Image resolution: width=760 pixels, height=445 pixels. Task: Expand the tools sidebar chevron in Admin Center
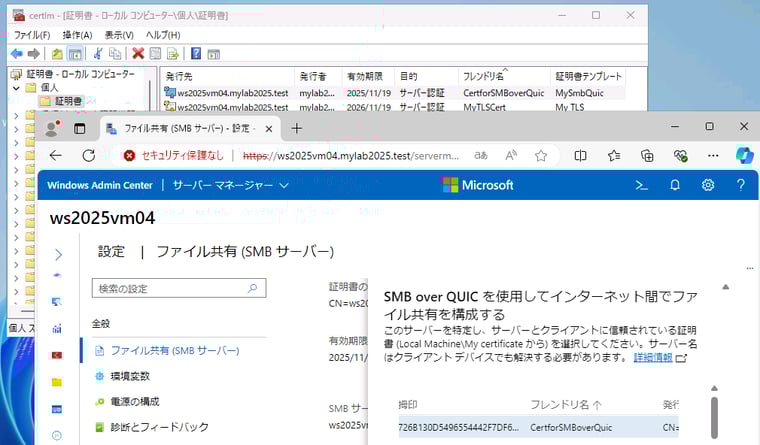tap(58, 254)
